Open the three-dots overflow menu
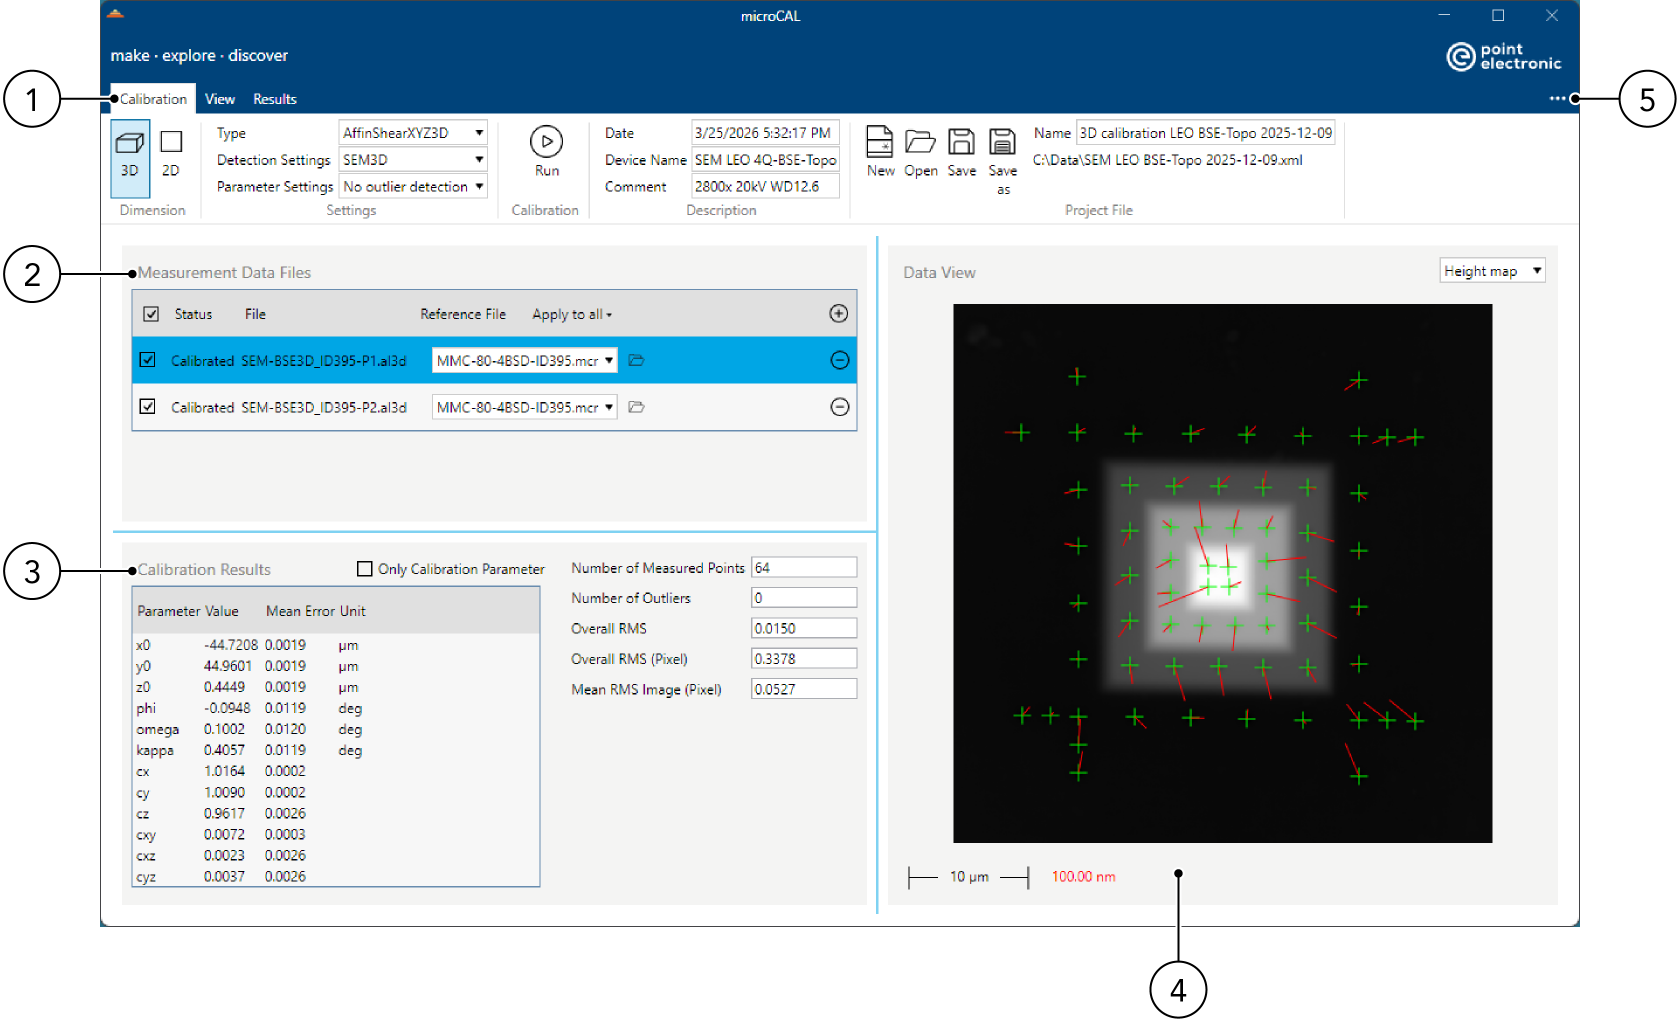The image size is (1680, 1024). click(x=1557, y=99)
